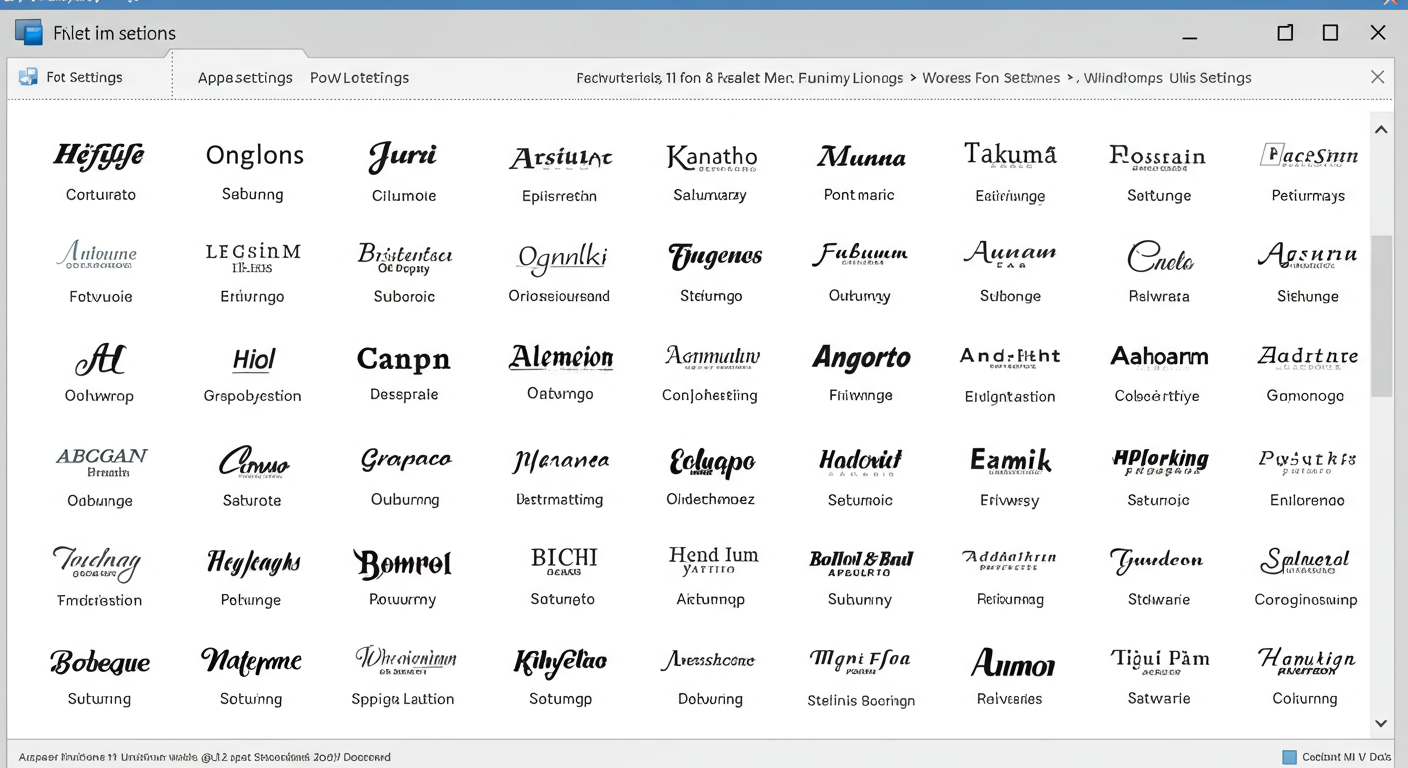Viewport: 1408px width, 768px height.
Task: Expand chevron before Woress Fon Settimes
Action: point(912,77)
